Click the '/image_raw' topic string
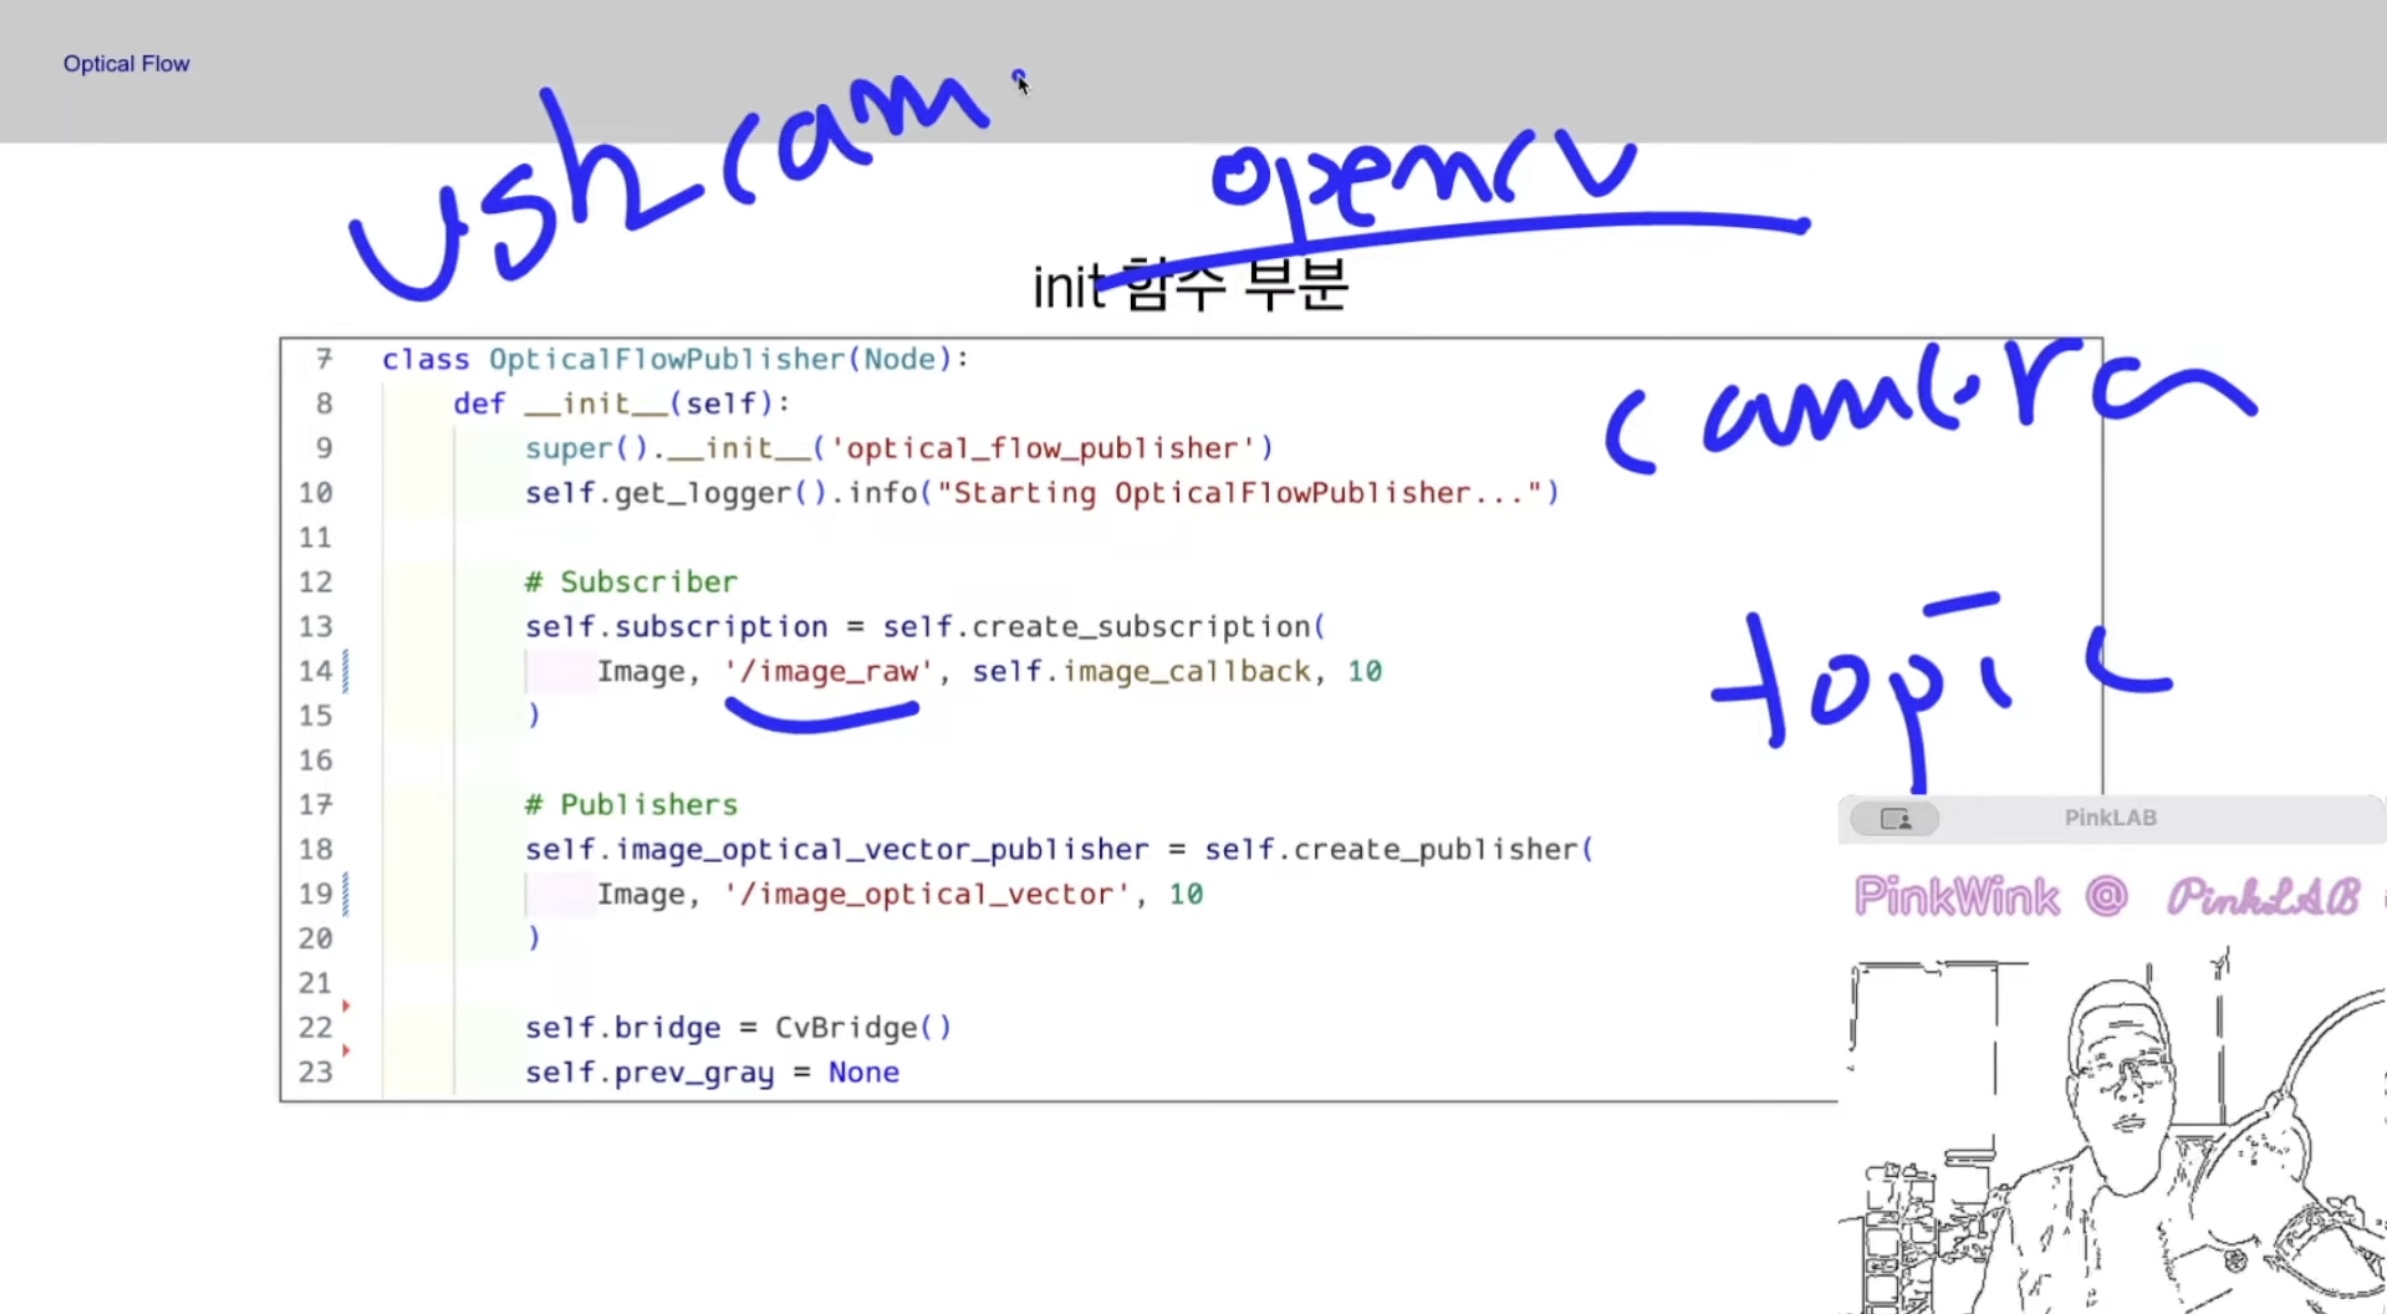2387x1314 pixels. (x=828, y=671)
